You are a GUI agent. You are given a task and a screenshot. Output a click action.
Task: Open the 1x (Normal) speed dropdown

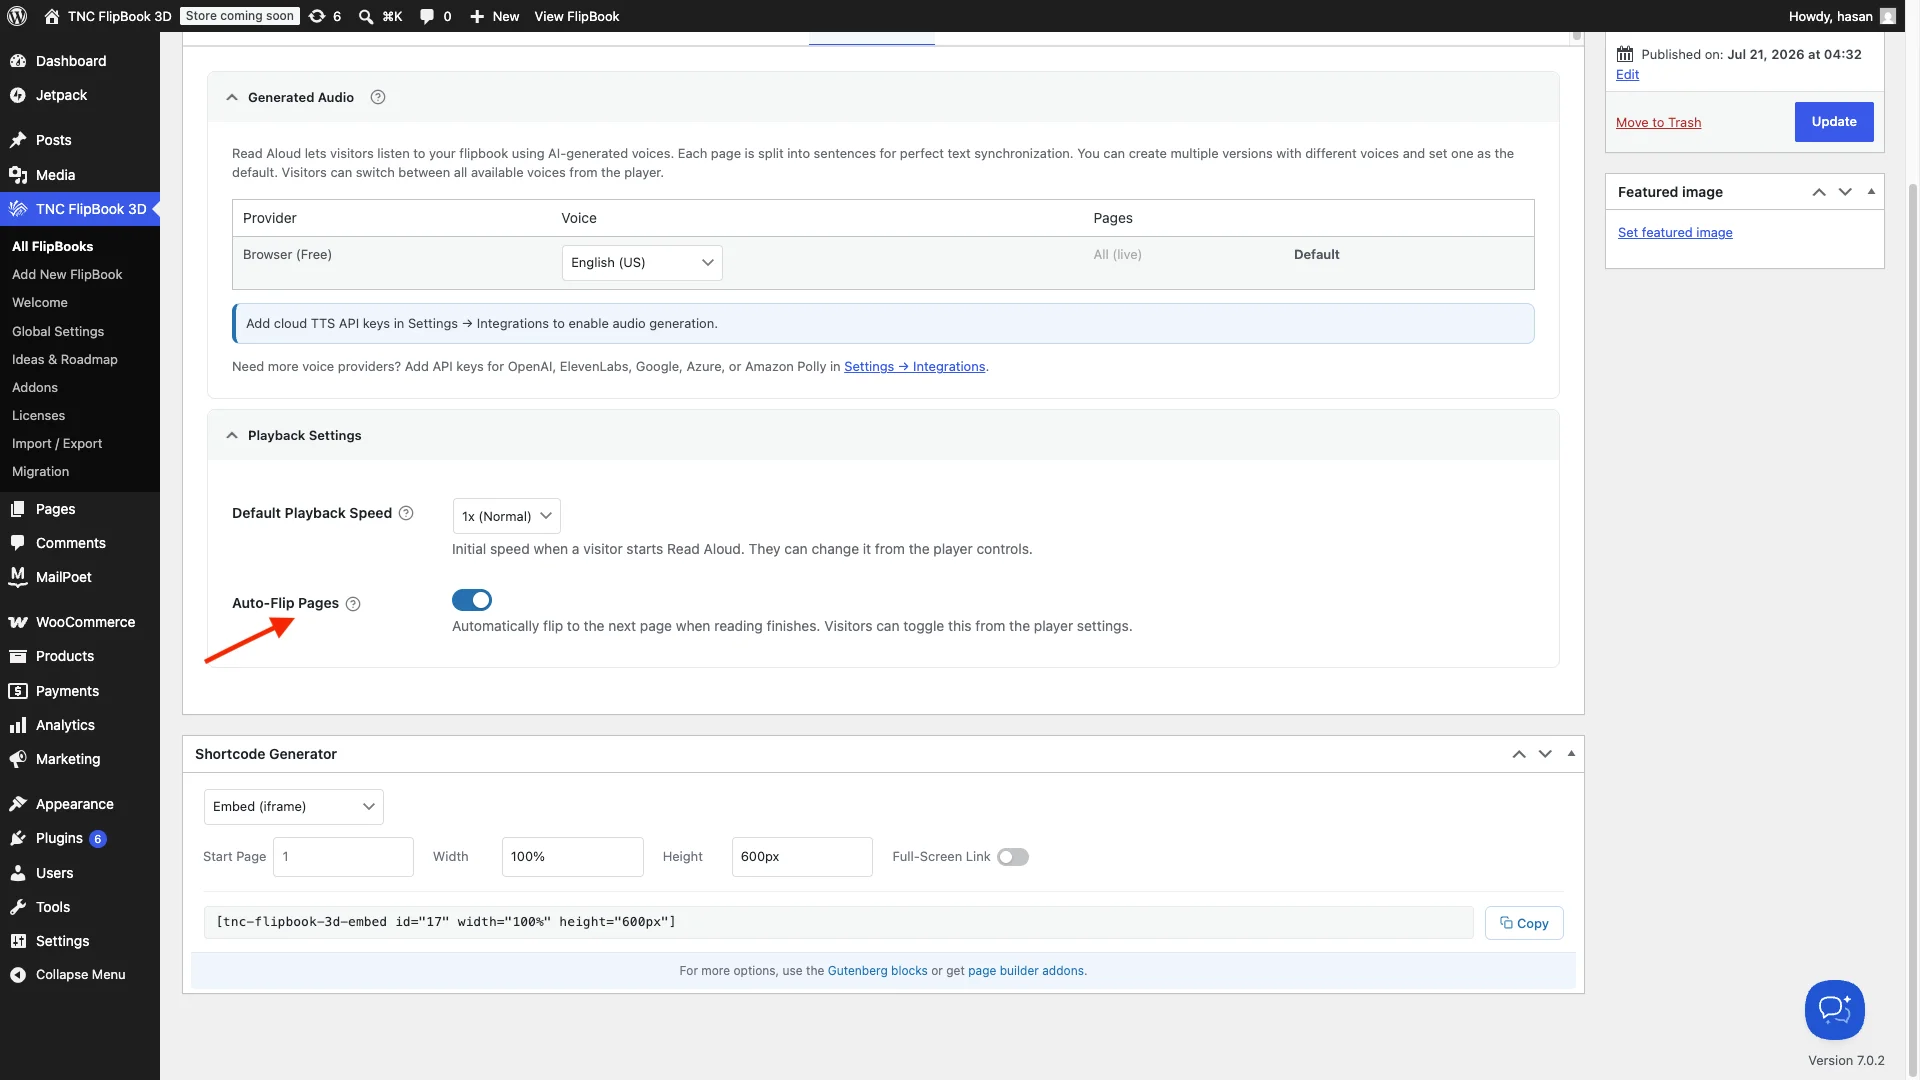pyautogui.click(x=506, y=516)
